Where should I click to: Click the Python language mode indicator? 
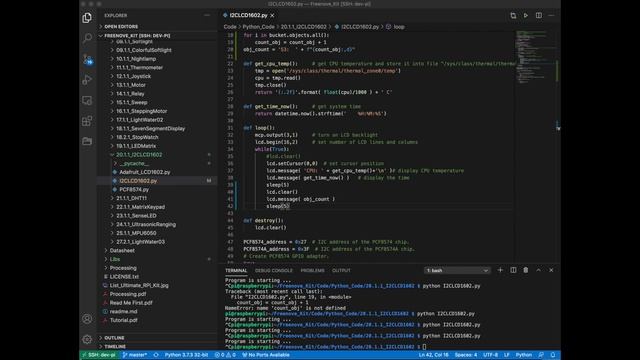(524, 355)
